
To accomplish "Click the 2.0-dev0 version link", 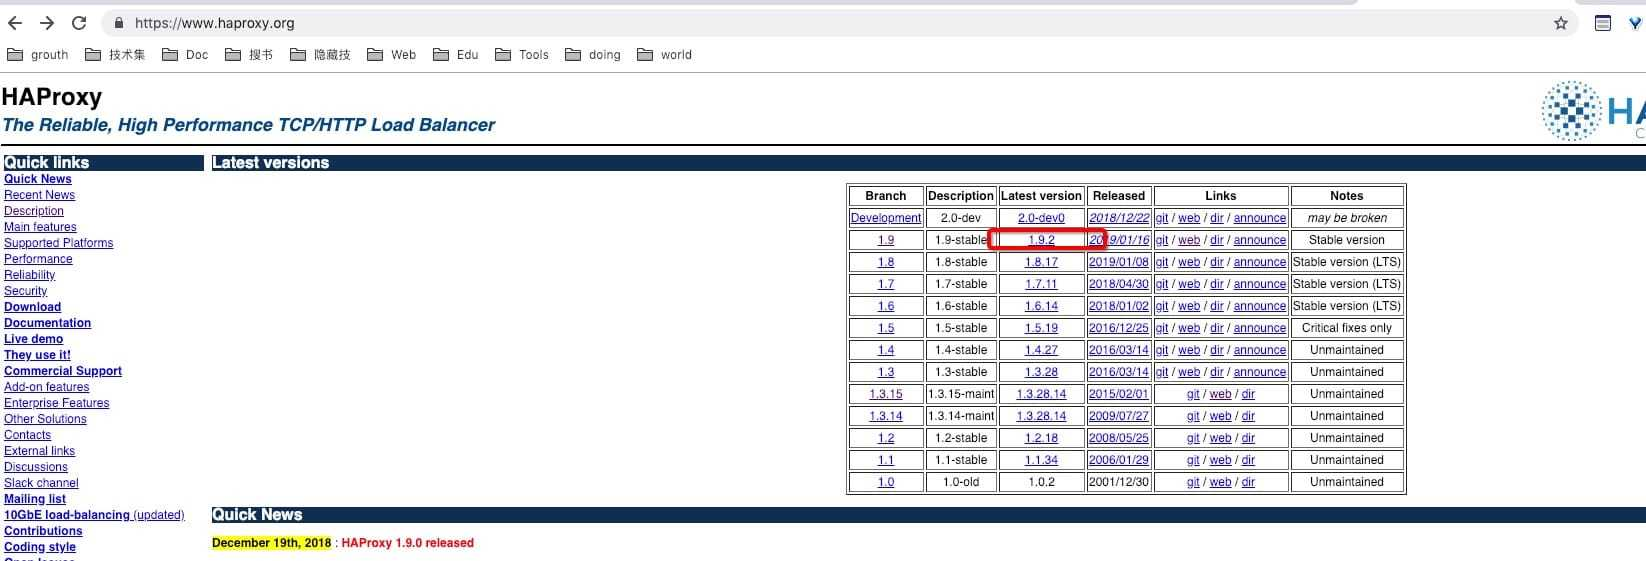I will [1041, 218].
